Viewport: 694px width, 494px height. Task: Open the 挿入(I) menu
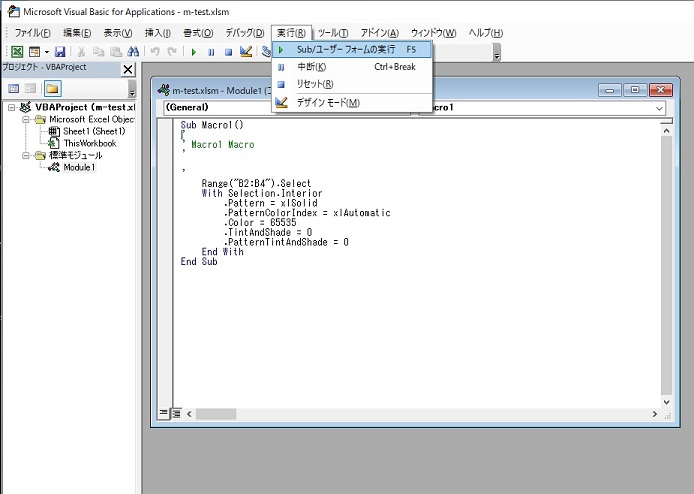(158, 33)
